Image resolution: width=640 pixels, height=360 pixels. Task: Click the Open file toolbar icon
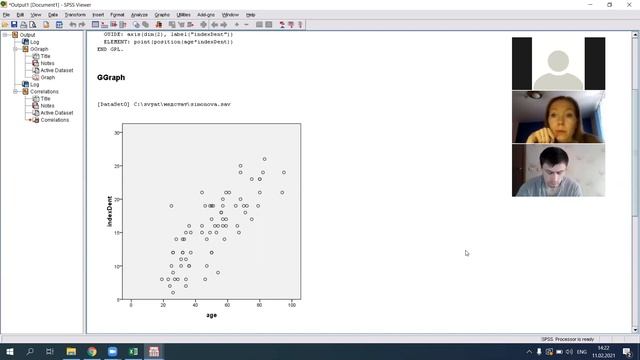pyautogui.click(x=5, y=24)
